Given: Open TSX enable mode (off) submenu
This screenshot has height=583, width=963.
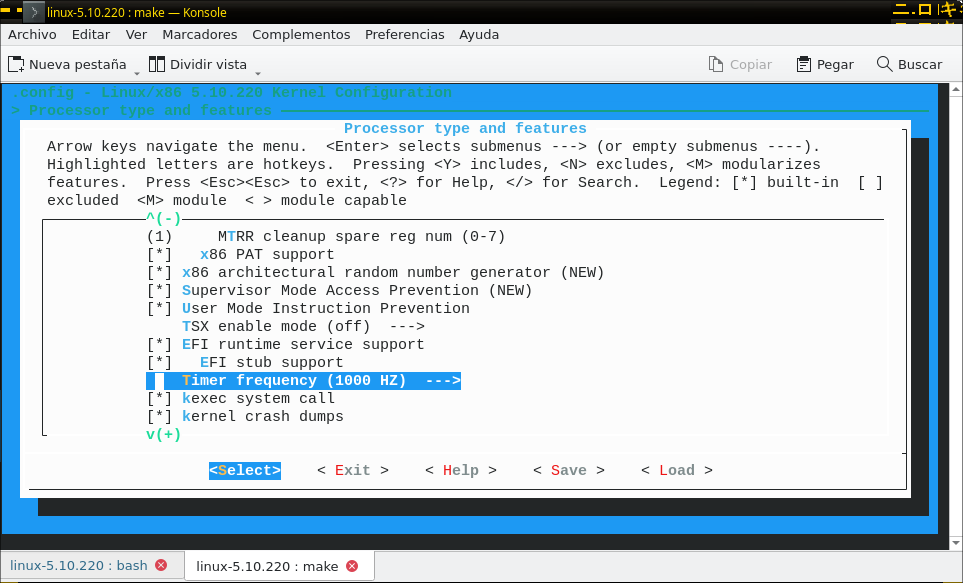Looking at the screenshot, I should click(x=303, y=326).
